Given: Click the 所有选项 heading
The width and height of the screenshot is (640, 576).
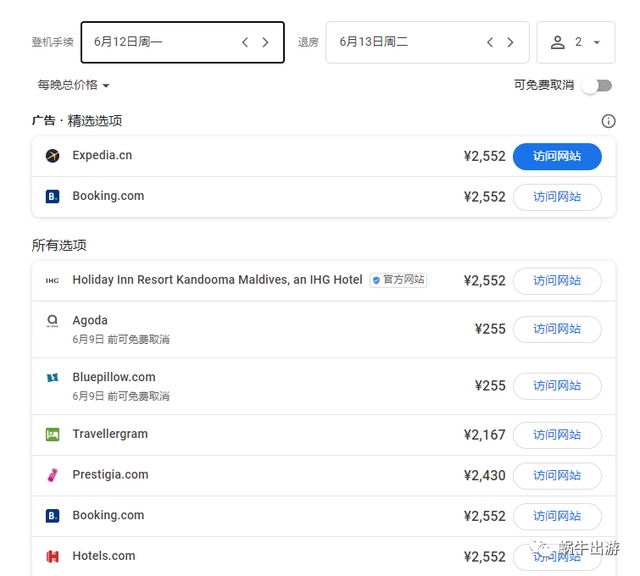Looking at the screenshot, I should [59, 245].
